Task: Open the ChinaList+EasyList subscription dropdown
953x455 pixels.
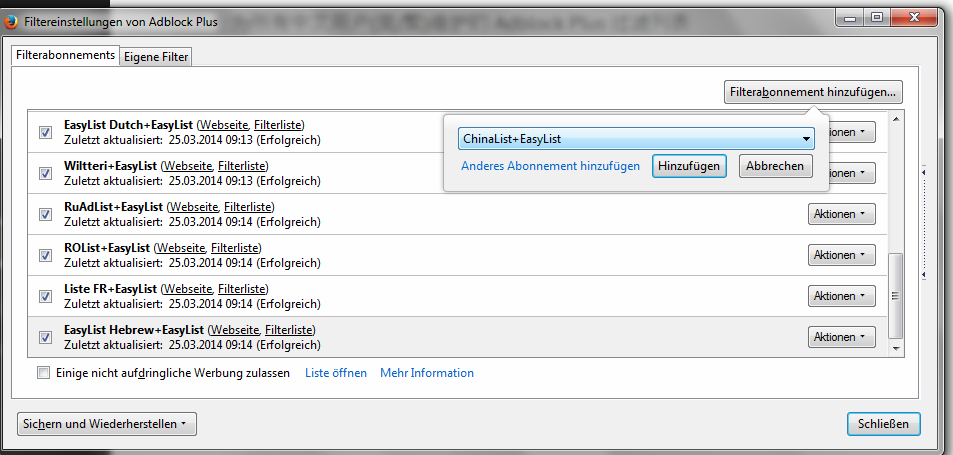Action: coord(636,139)
